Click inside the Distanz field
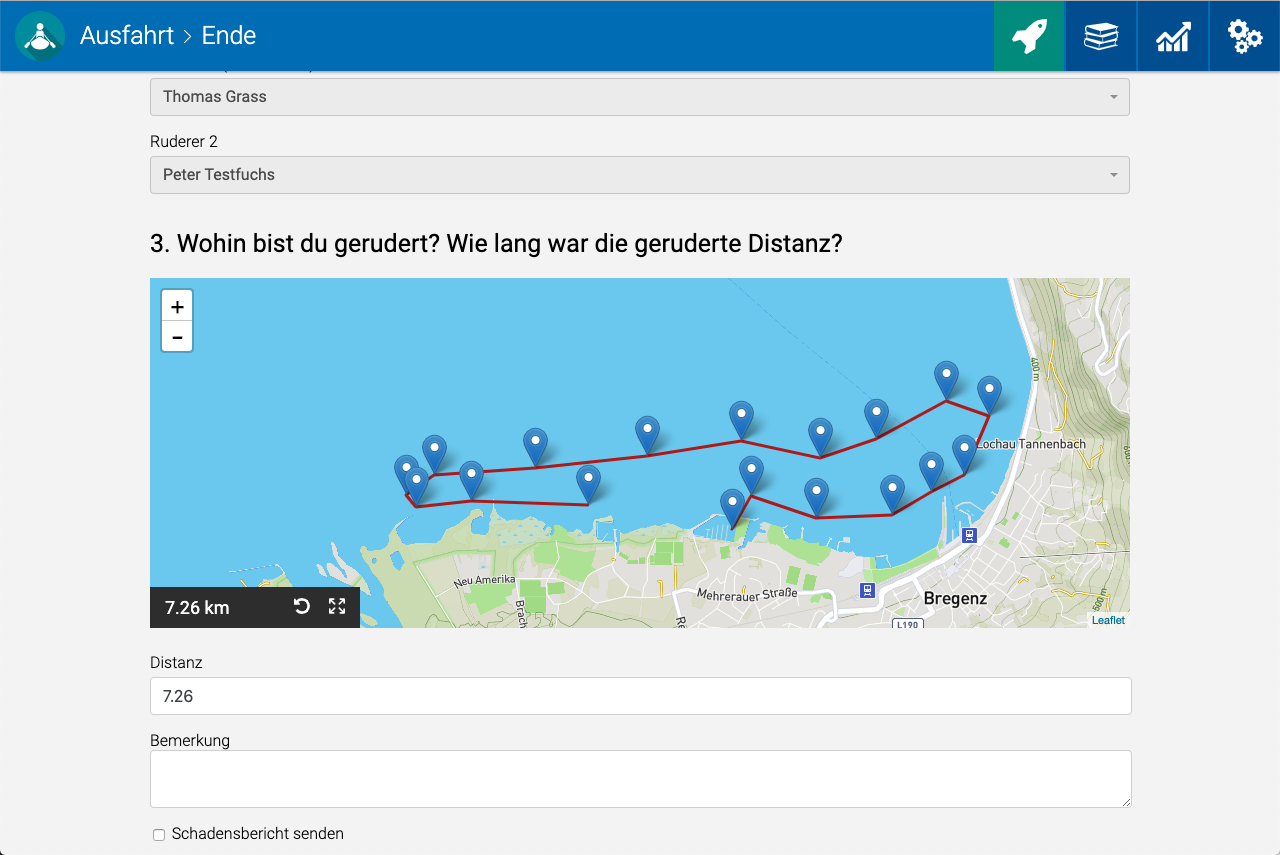1280x855 pixels. pyautogui.click(x=640, y=696)
